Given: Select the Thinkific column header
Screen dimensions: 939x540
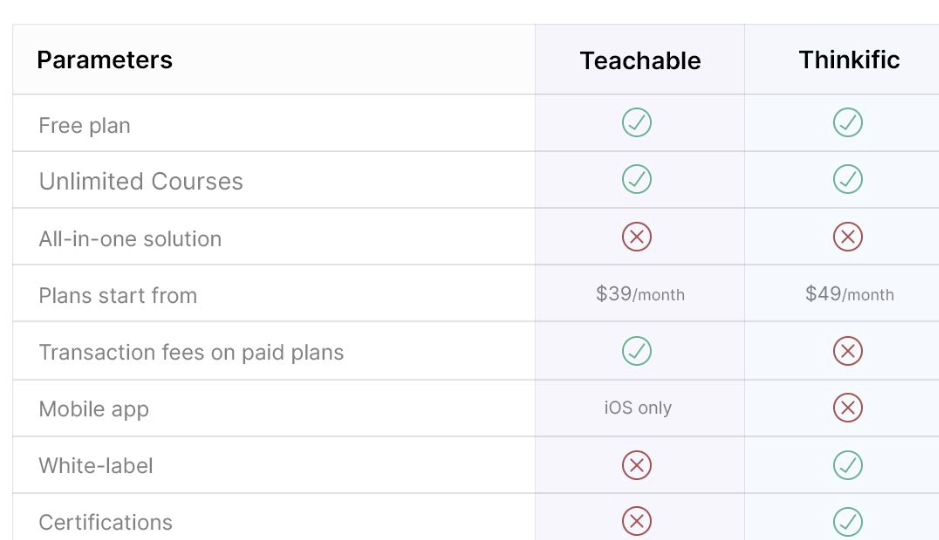Looking at the screenshot, I should 849,60.
